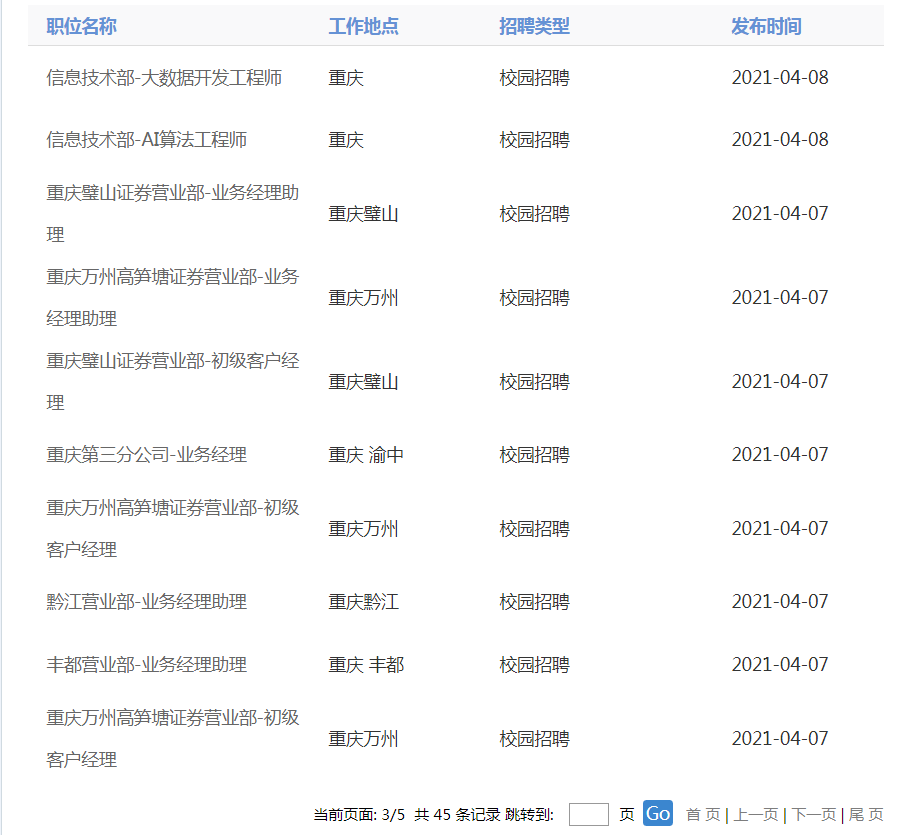
Task: Select location 重庆 丰都 cell
Action: (x=366, y=664)
